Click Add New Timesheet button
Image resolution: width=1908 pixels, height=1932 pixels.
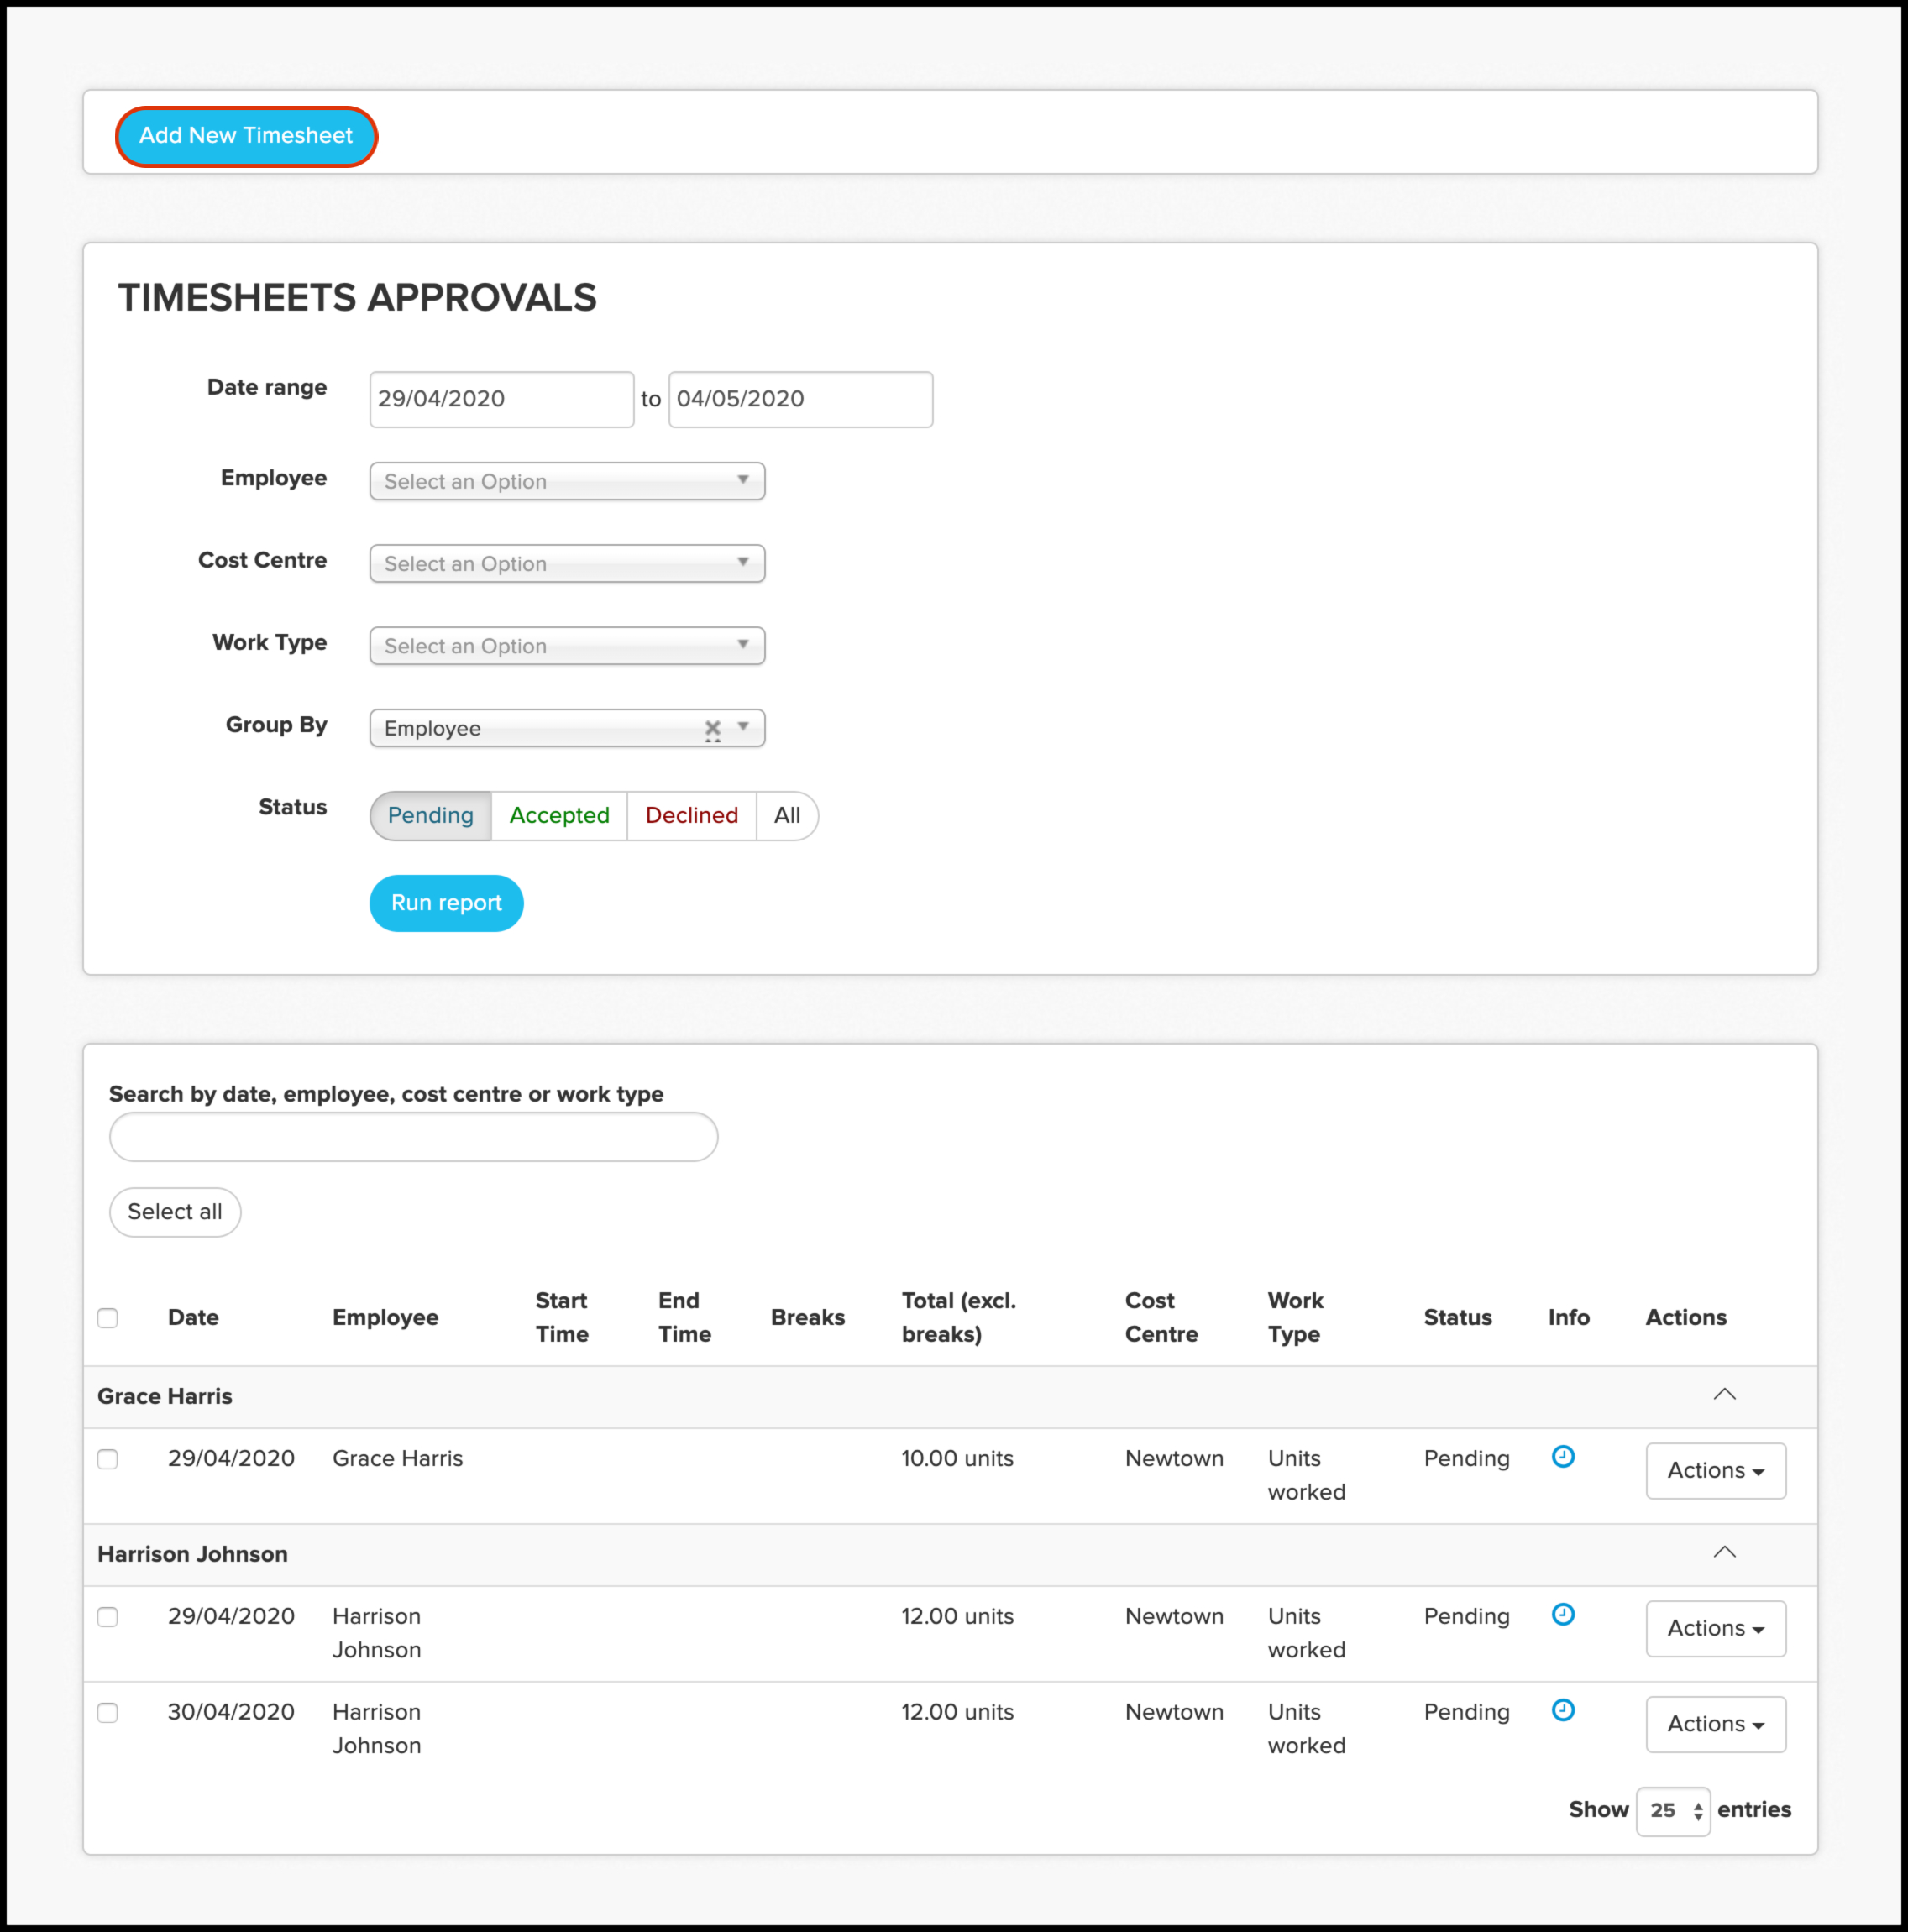(x=246, y=136)
